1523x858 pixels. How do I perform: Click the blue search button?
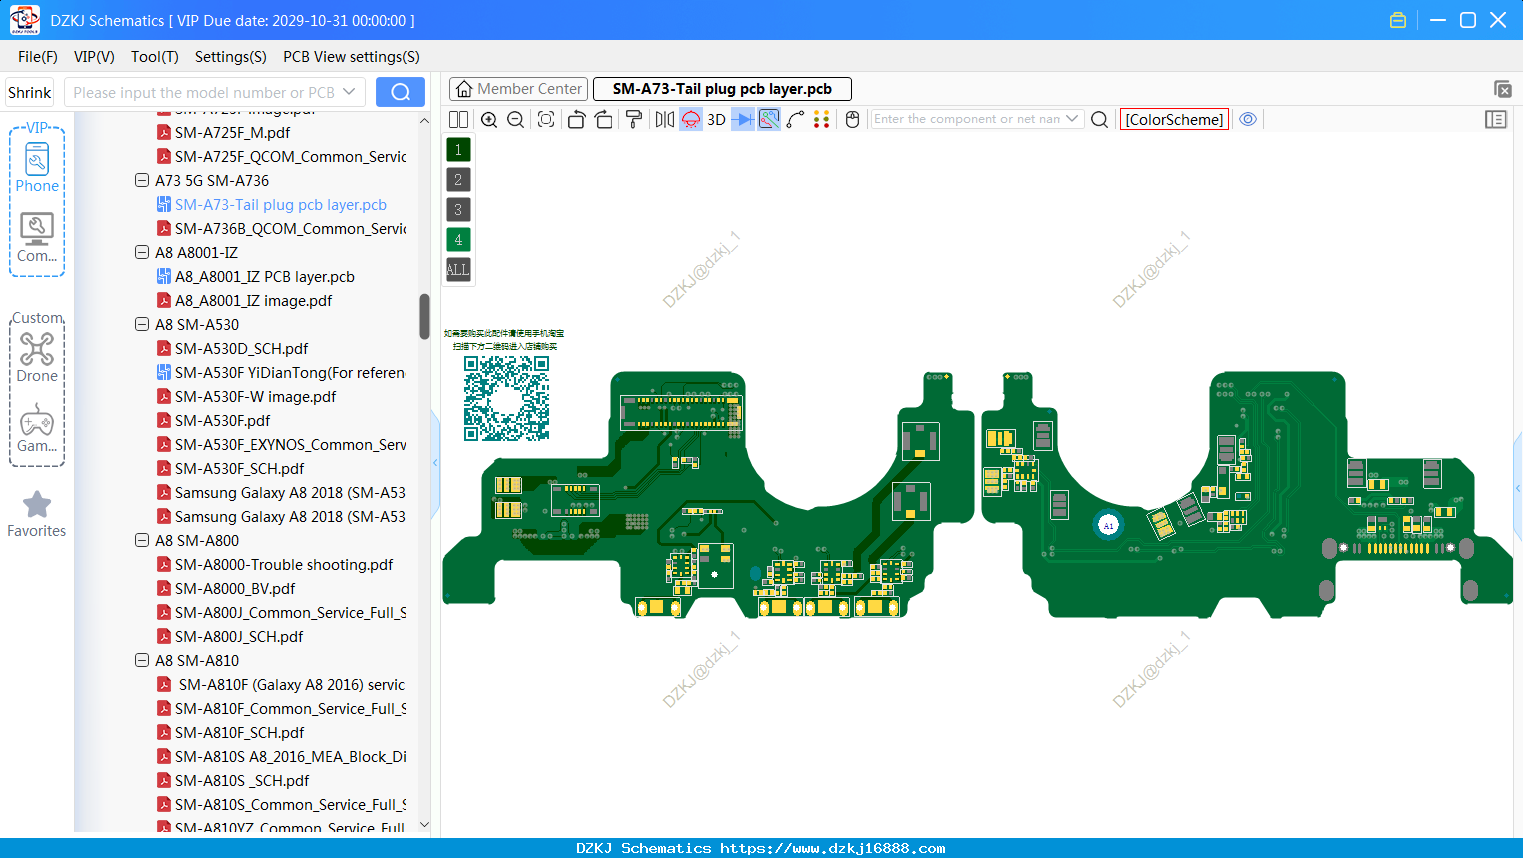400,92
